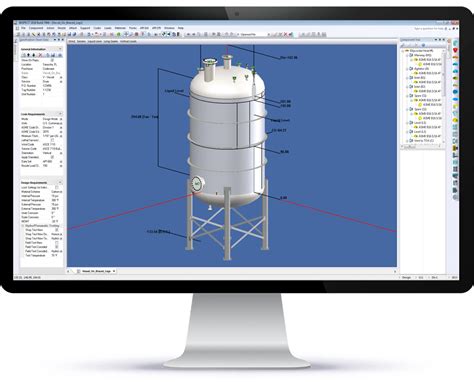Select the Manway node in component tree
474x382 pixels.
[x=423, y=55]
